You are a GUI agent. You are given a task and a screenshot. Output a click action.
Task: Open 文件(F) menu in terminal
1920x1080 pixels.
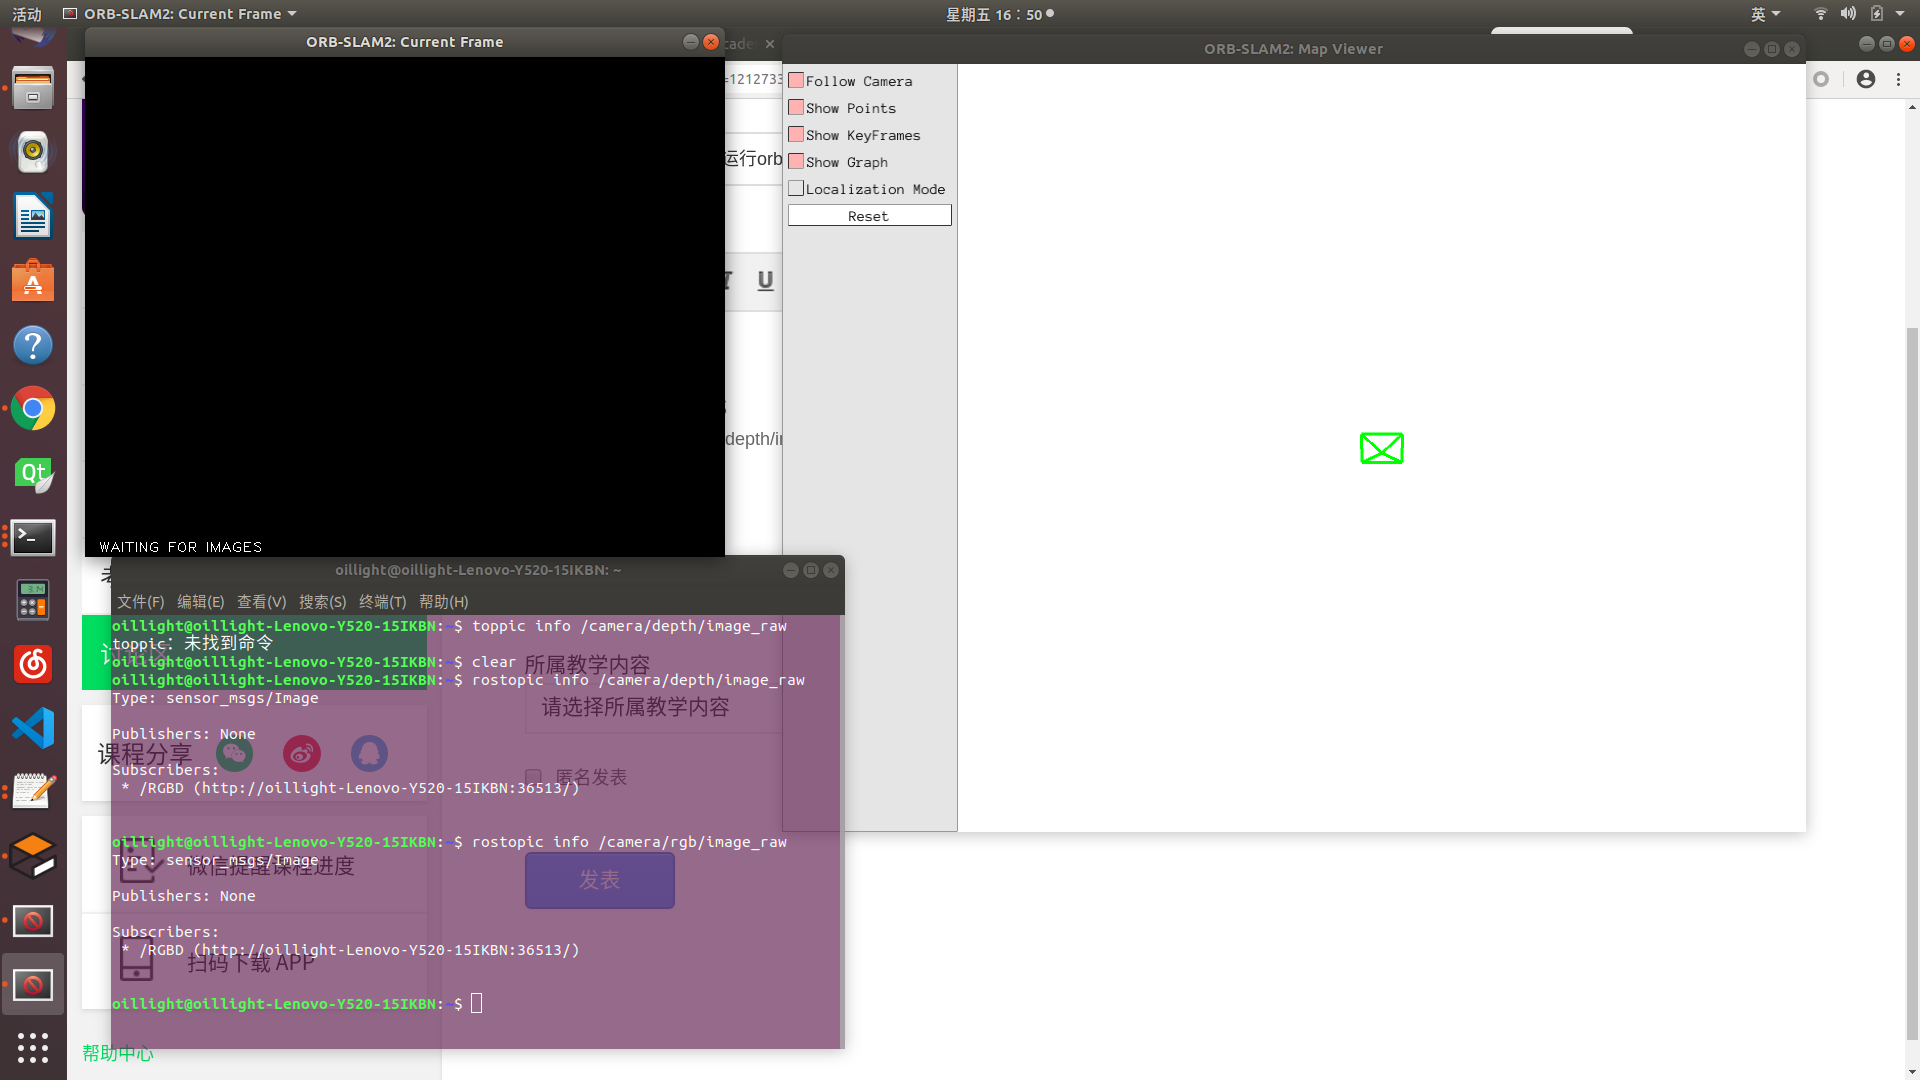coord(140,602)
